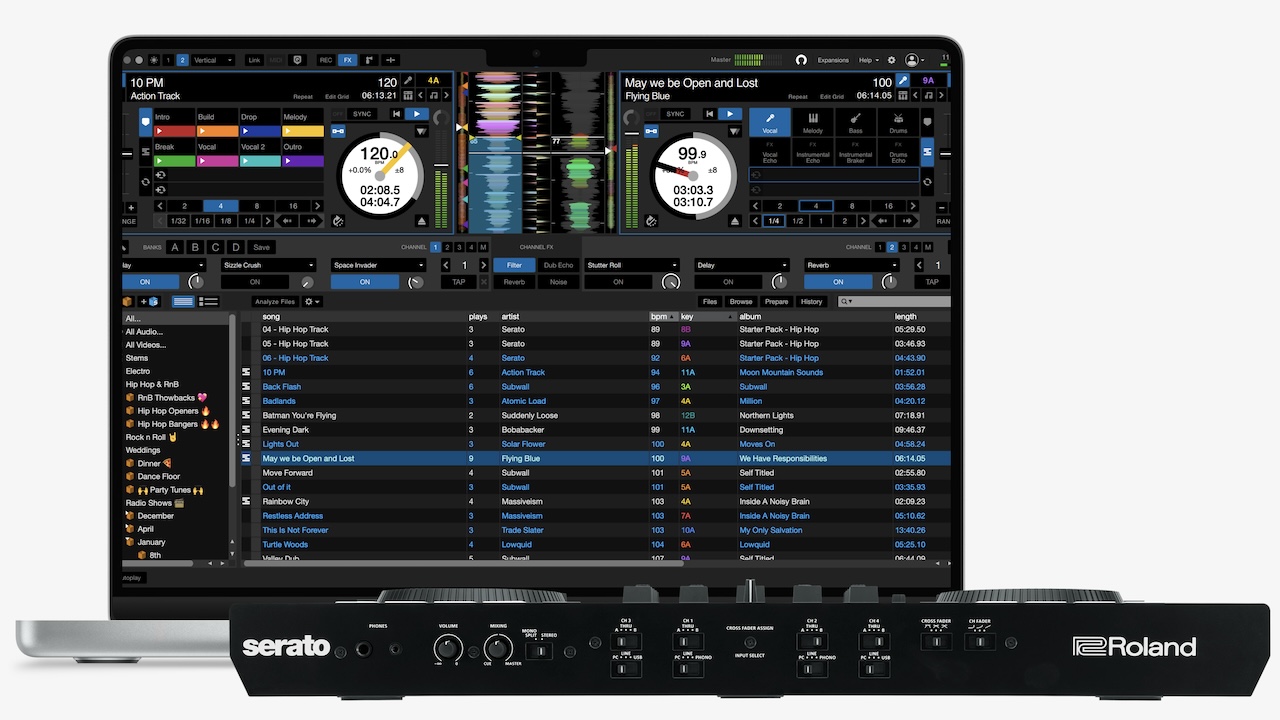This screenshot has height=720, width=1280.
Task: Open the Browse tab
Action: (x=741, y=301)
